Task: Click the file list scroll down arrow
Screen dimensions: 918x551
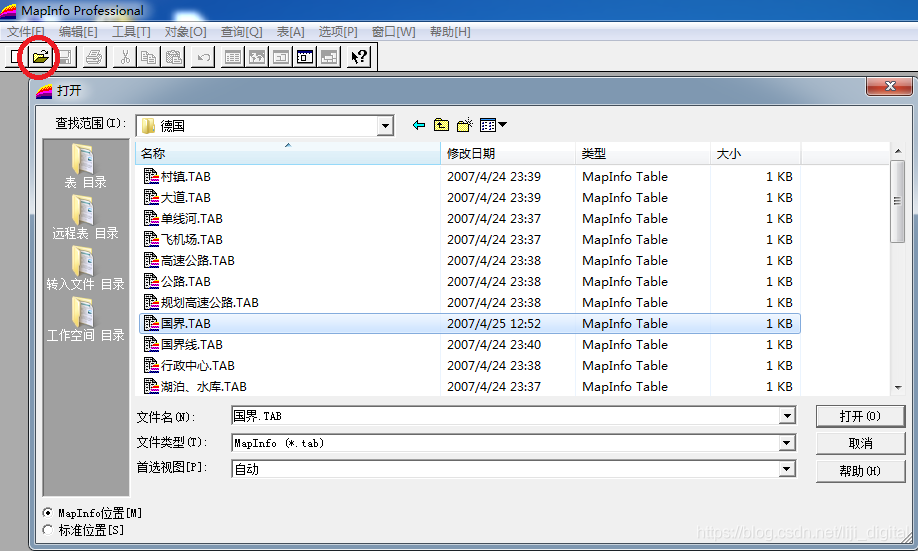Action: pos(898,388)
